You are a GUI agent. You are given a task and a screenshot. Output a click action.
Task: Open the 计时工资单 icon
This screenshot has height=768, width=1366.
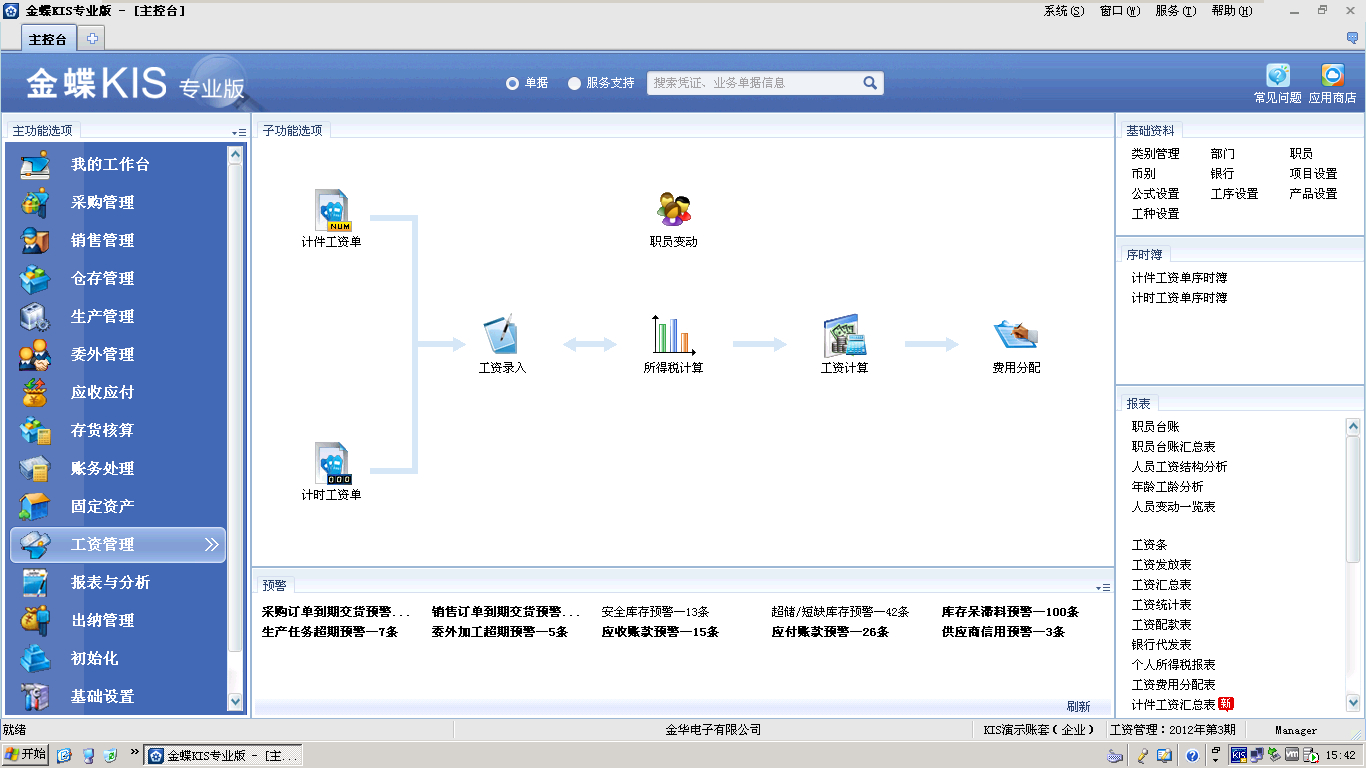pyautogui.click(x=332, y=464)
